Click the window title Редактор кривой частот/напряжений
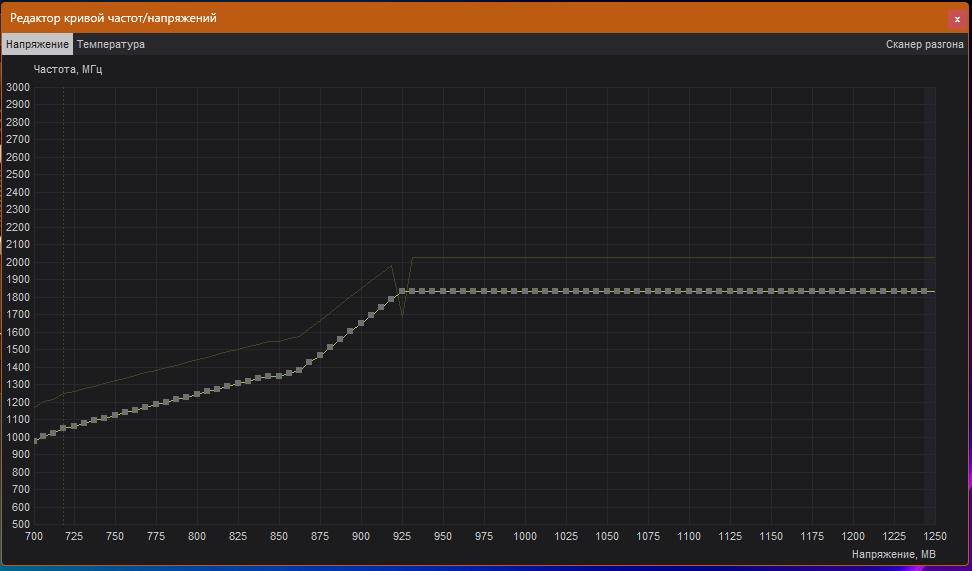 [x=113, y=19]
